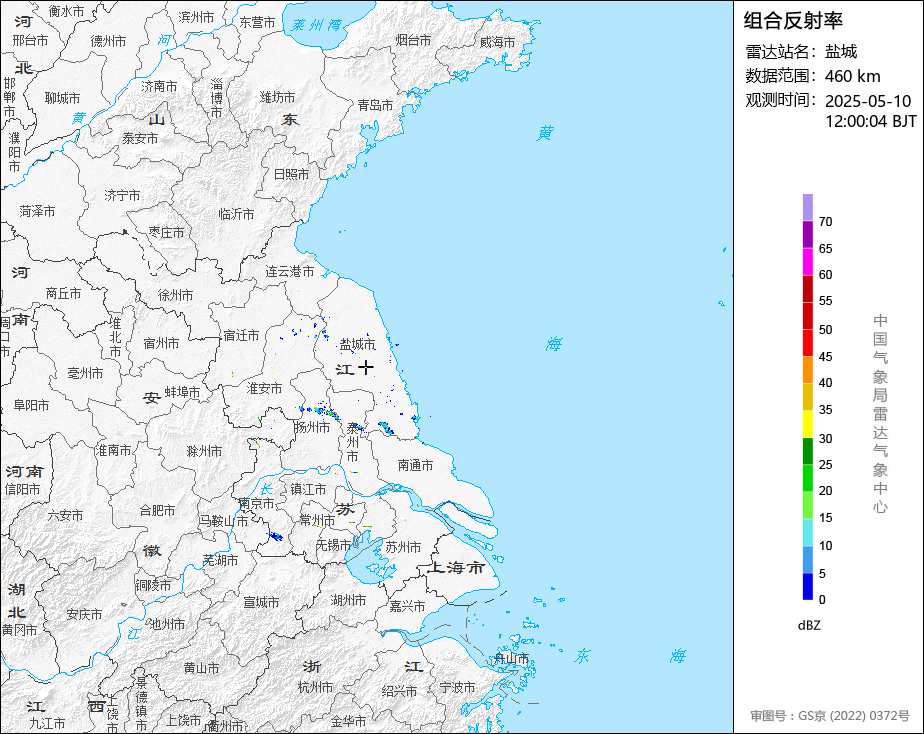This screenshot has height=734, width=924.
Task: Click the 宁波市 city label
Action: click(x=457, y=687)
